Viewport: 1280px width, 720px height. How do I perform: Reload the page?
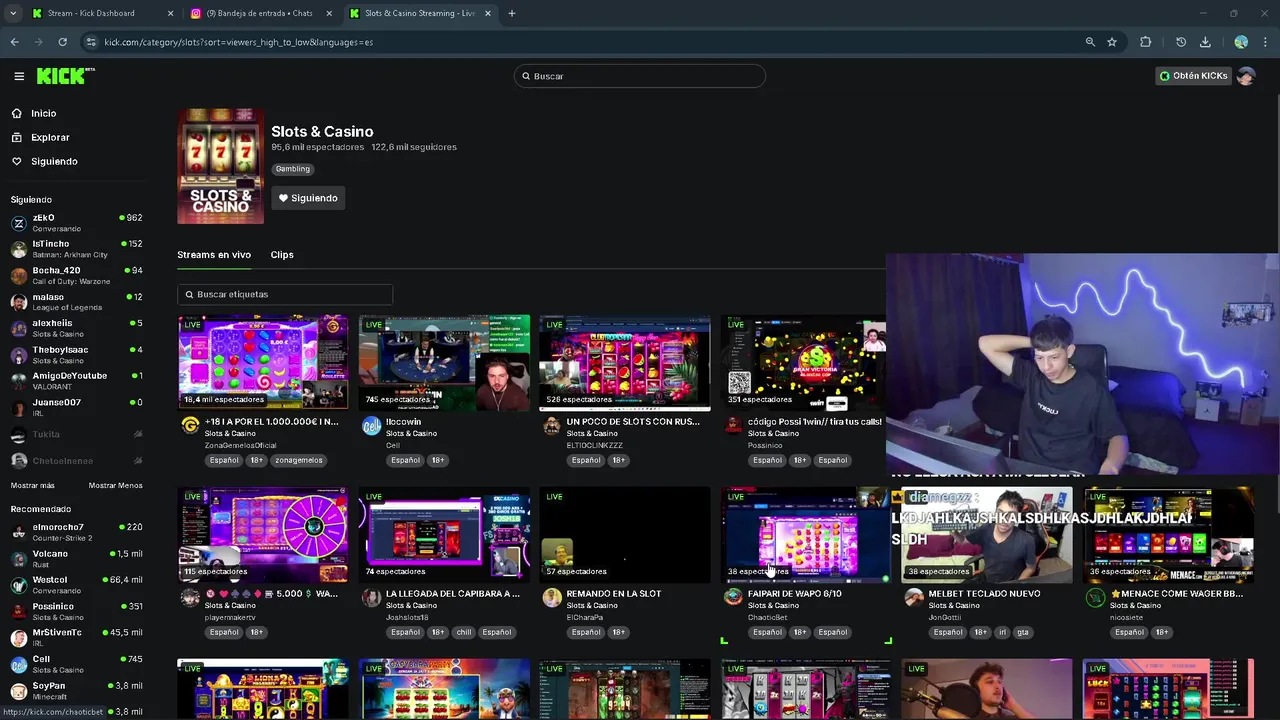pos(62,42)
